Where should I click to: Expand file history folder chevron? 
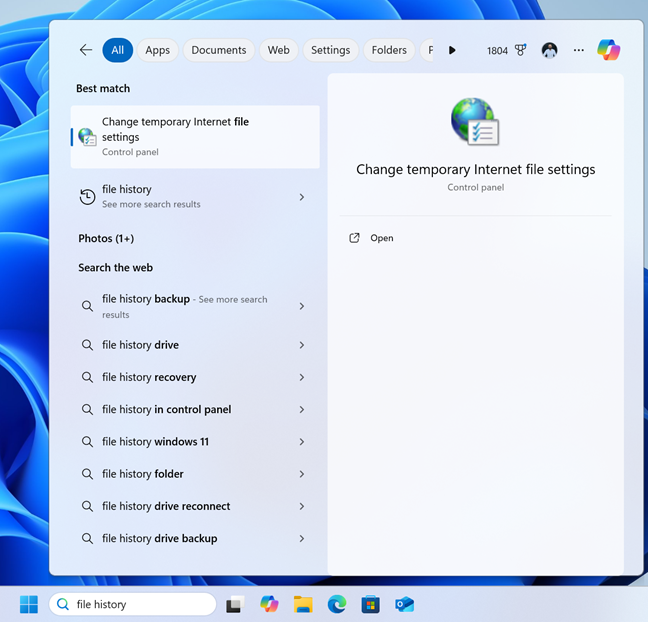pos(302,474)
